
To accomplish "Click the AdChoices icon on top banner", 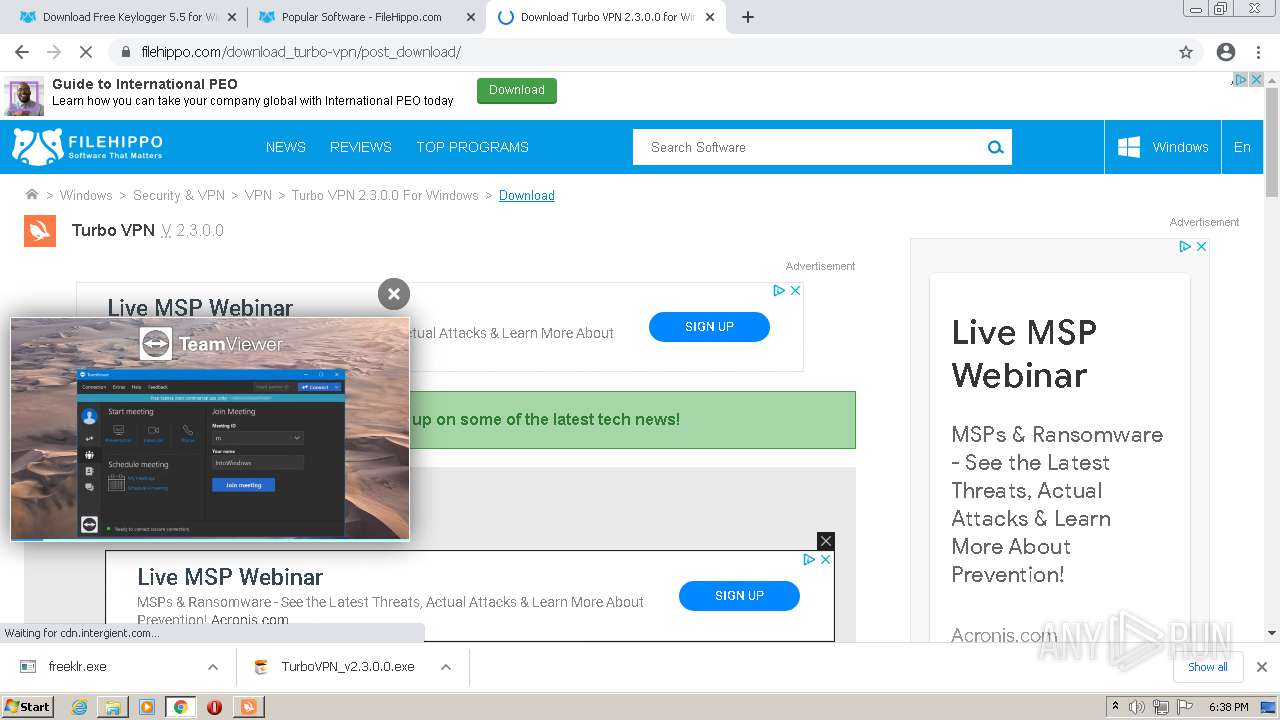I will [x=1240, y=79].
